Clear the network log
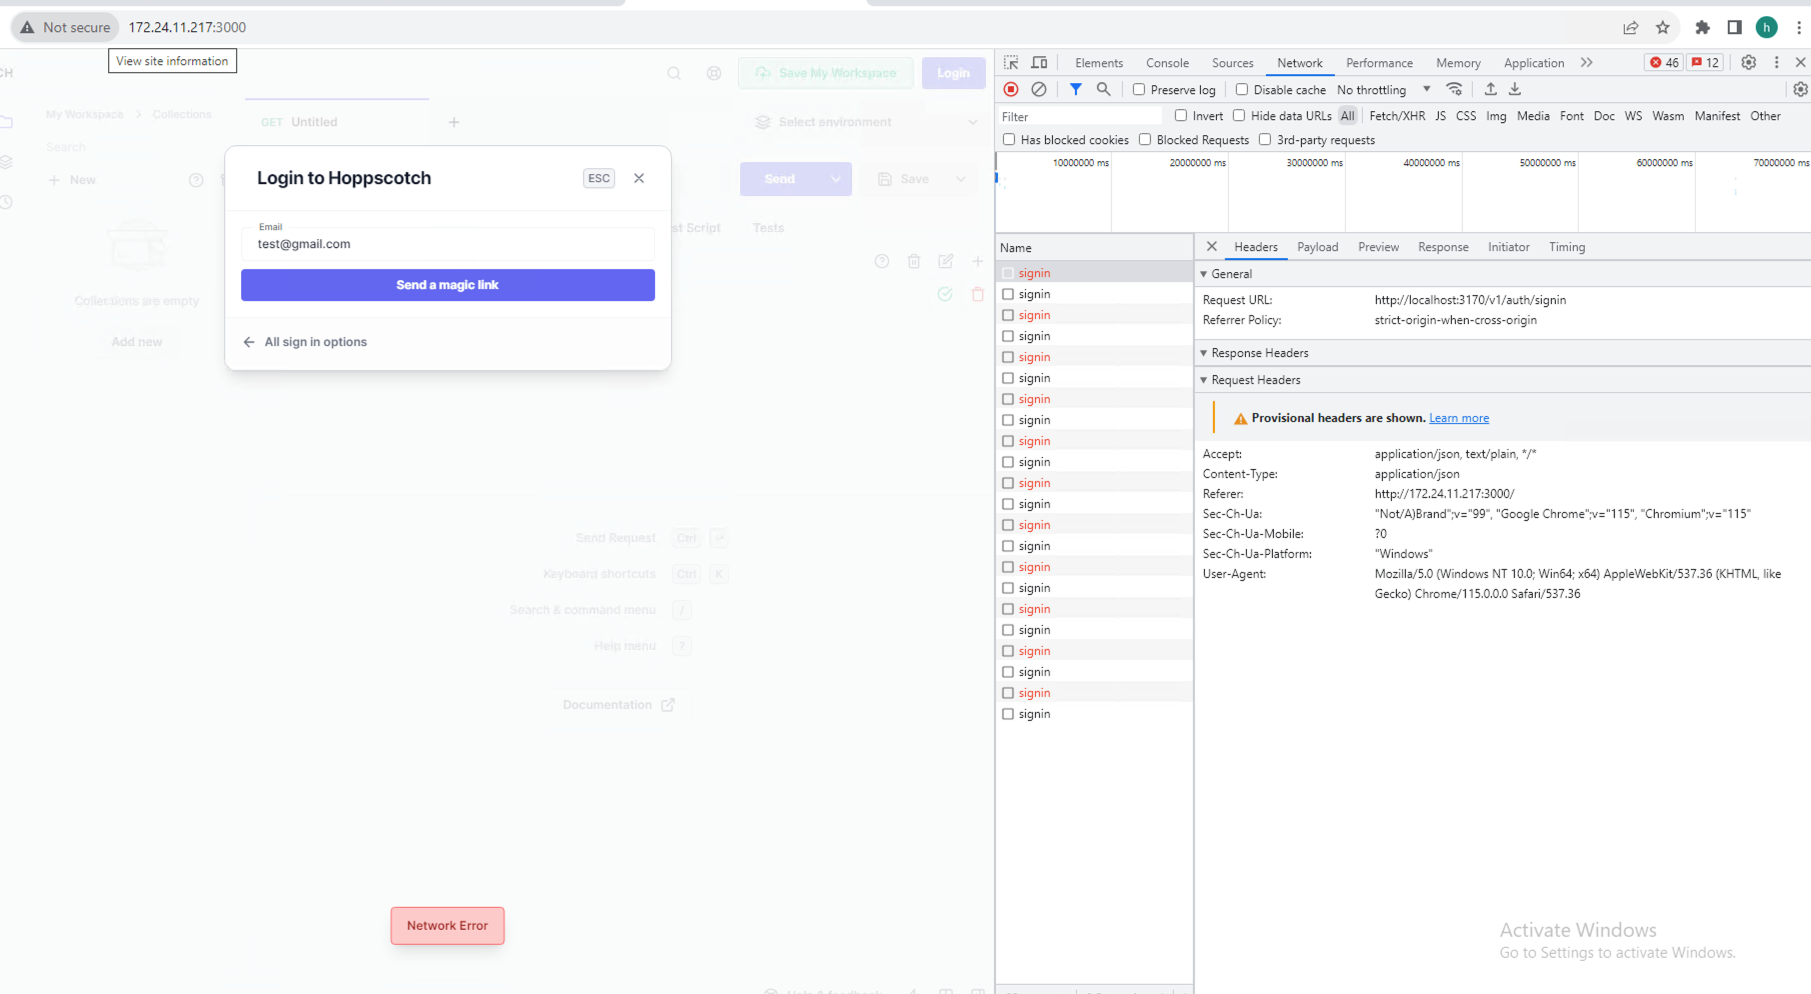 1039,89
